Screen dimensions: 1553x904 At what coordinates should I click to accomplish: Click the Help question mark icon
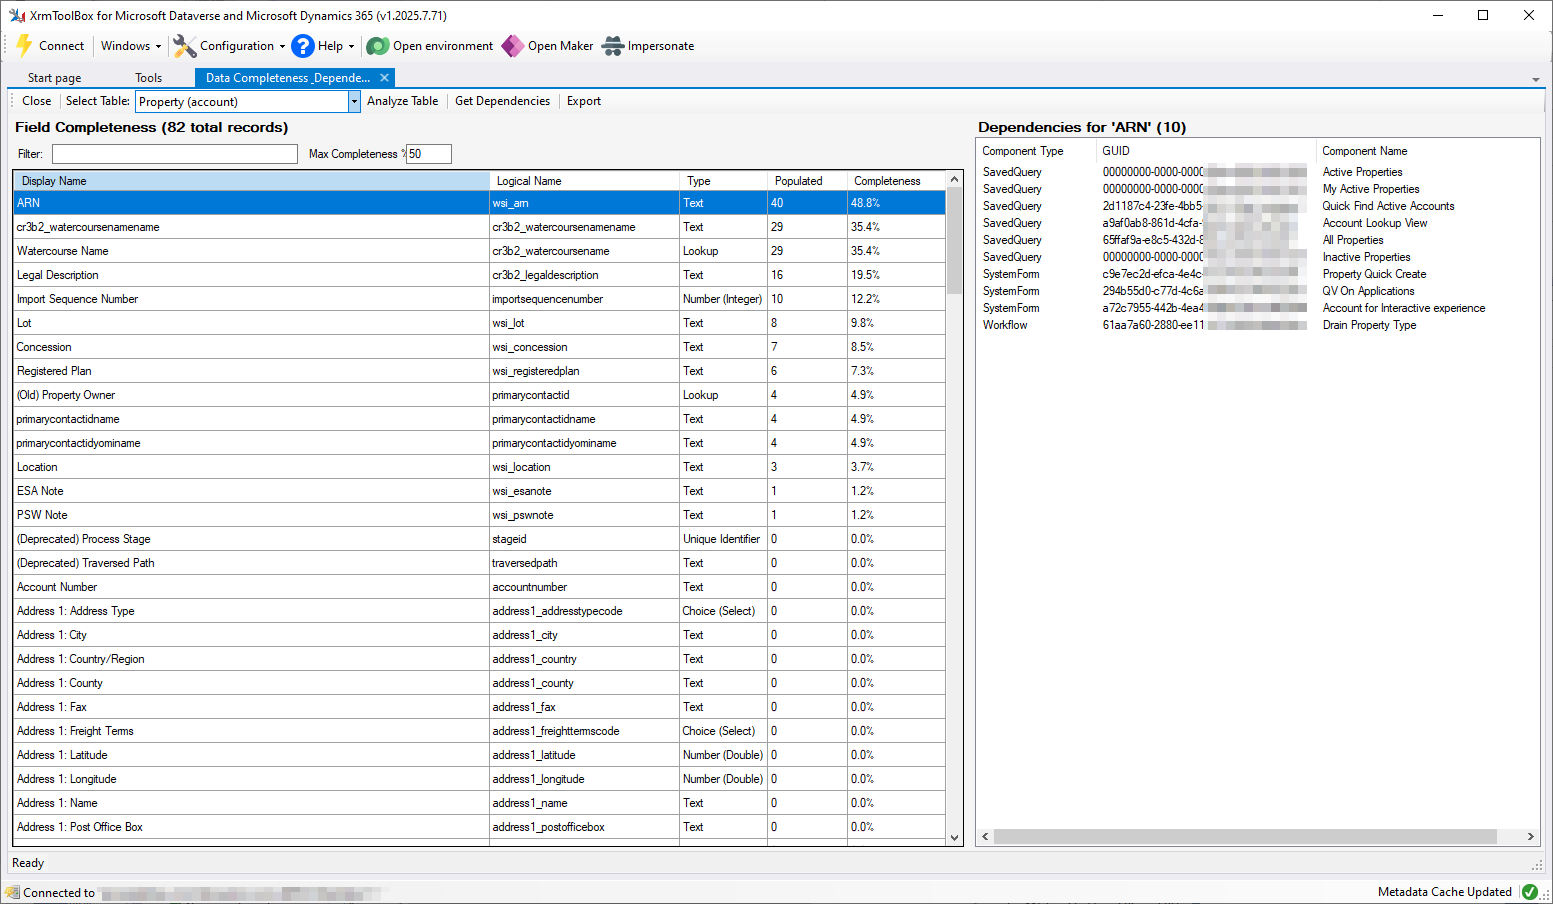pyautogui.click(x=301, y=46)
